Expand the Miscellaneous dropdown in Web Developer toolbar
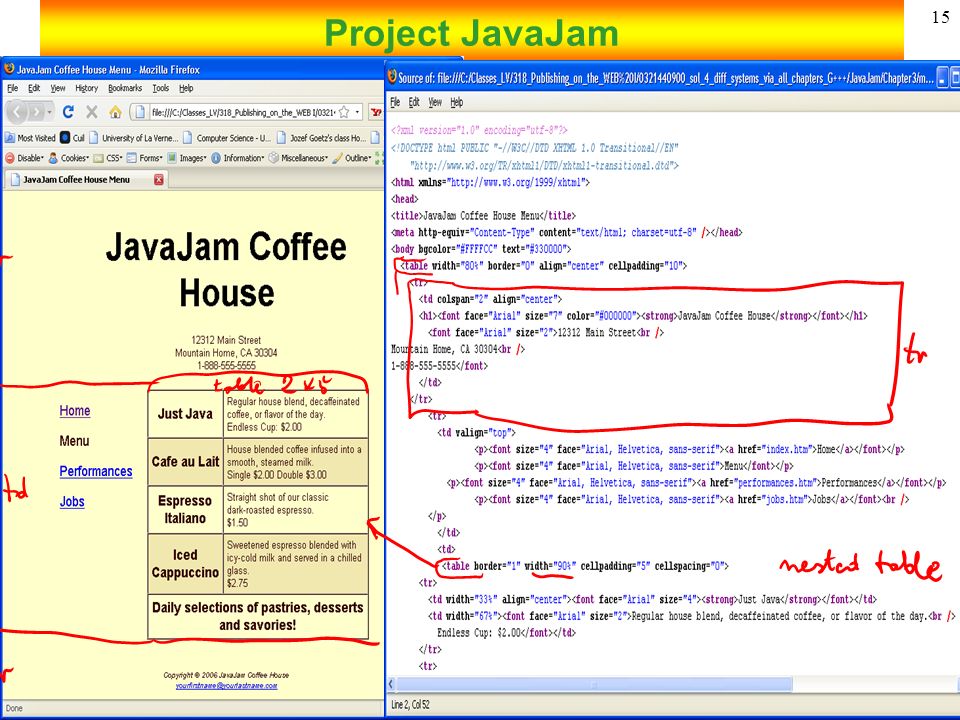Image resolution: width=960 pixels, height=720 pixels. (298, 158)
